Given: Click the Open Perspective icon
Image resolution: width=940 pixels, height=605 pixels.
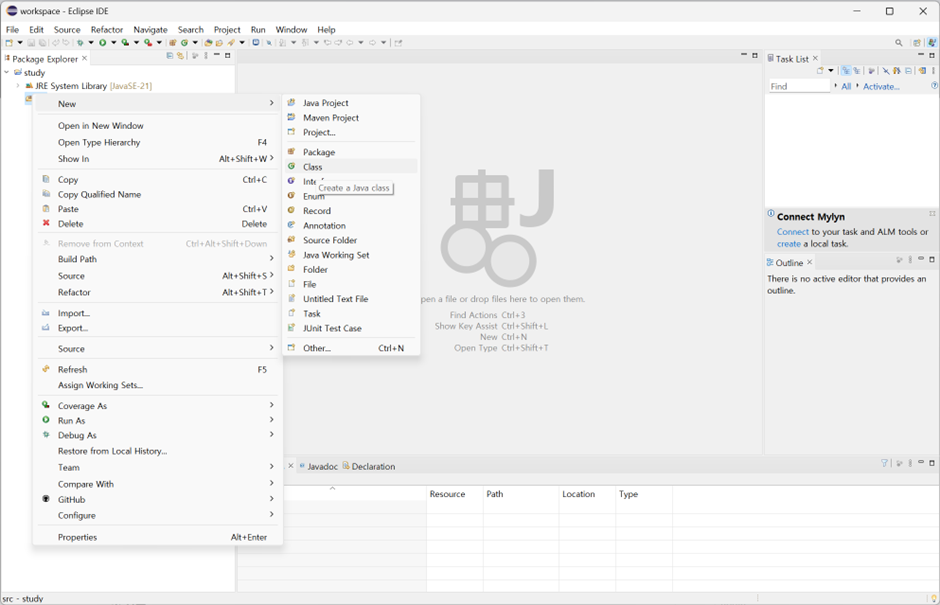Looking at the screenshot, I should click(917, 43).
